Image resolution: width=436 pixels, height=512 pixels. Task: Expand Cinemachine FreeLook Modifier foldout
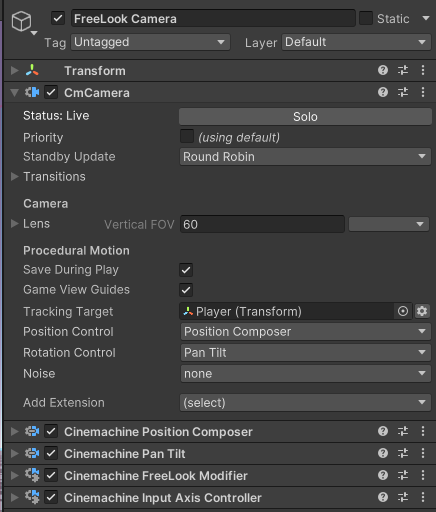(14, 475)
